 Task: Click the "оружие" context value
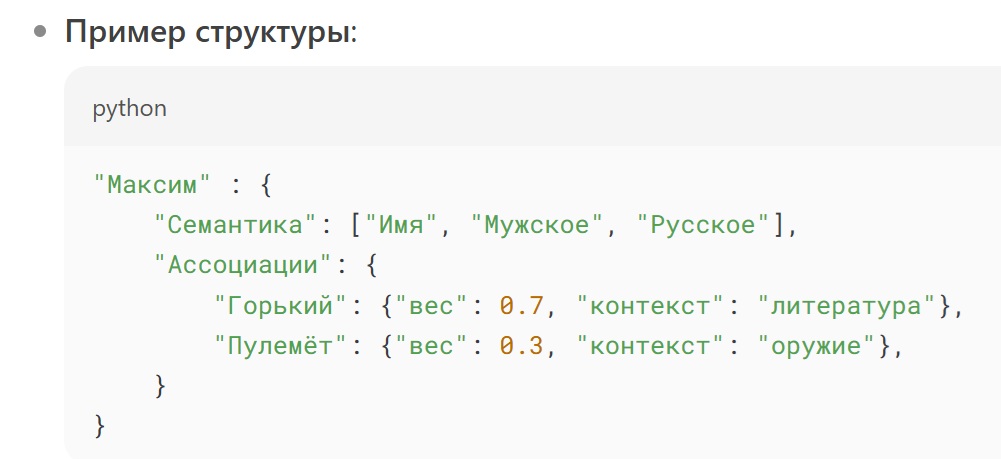[817, 347]
